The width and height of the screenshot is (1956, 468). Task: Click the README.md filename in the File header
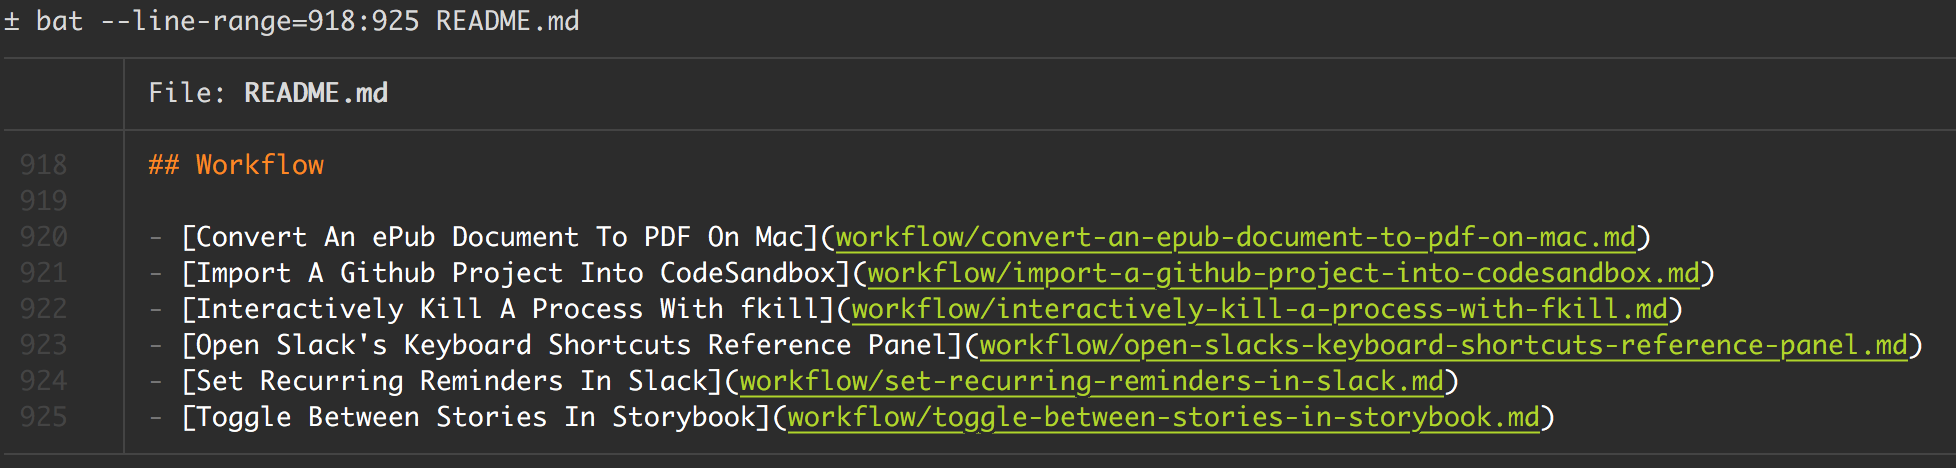click(316, 93)
